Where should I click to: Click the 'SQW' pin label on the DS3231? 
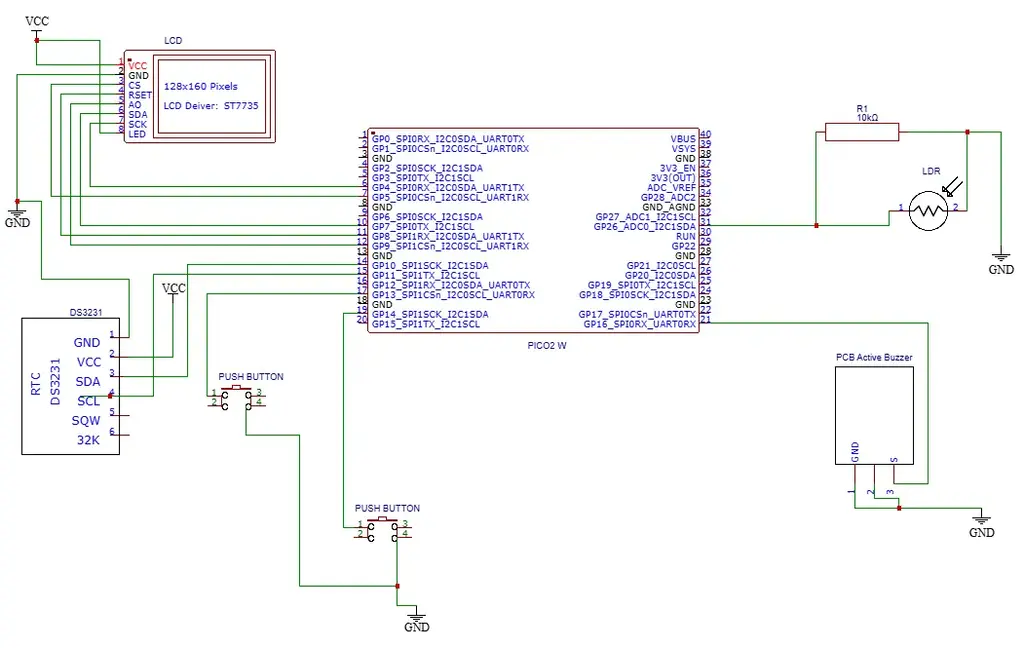click(86, 421)
